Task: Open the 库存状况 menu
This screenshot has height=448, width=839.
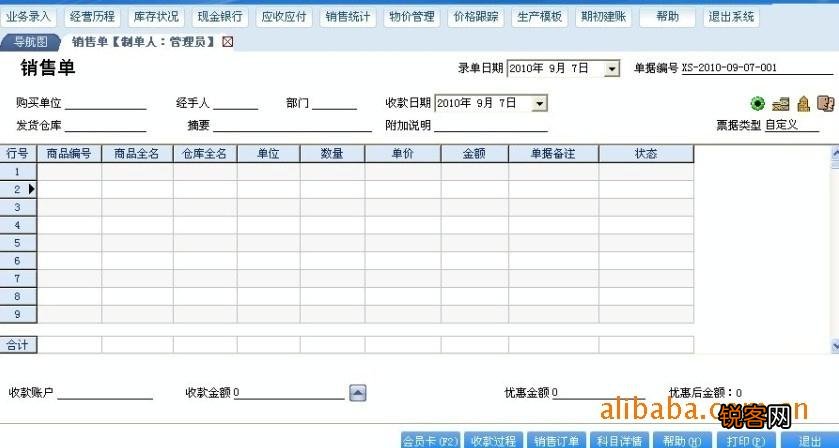Action: coord(156,17)
